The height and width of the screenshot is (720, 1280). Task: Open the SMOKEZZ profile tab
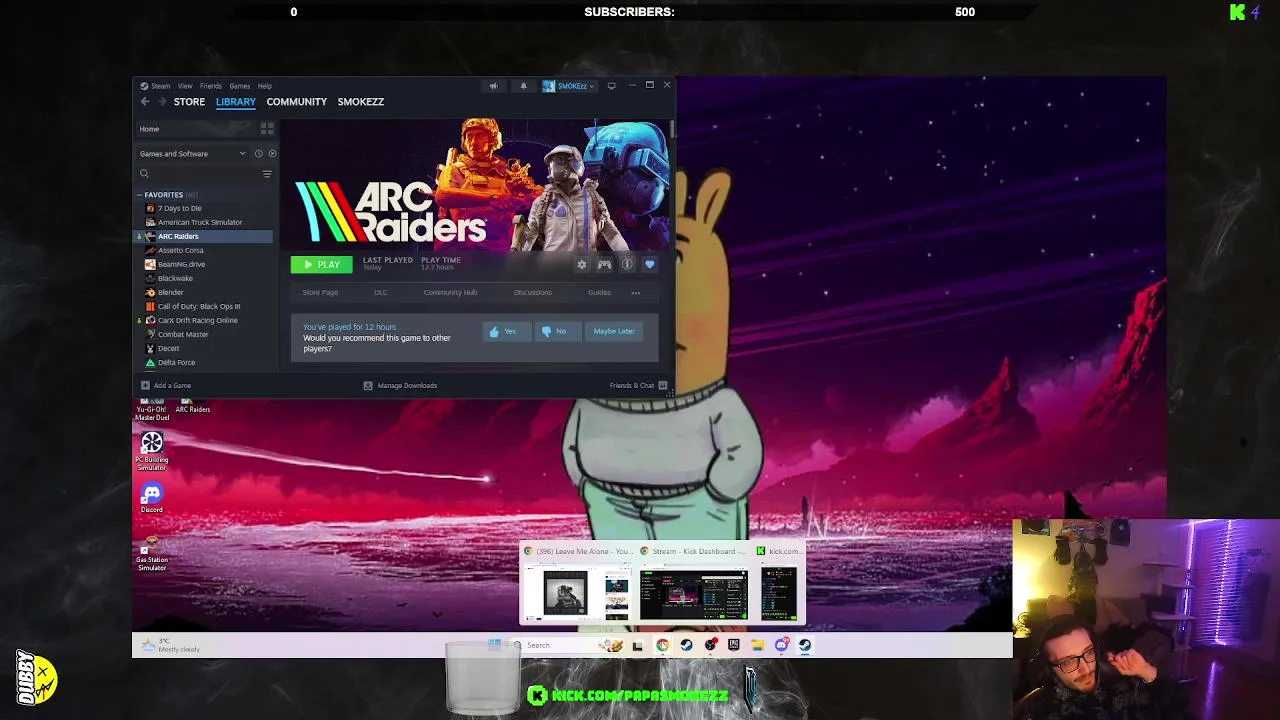coord(361,101)
